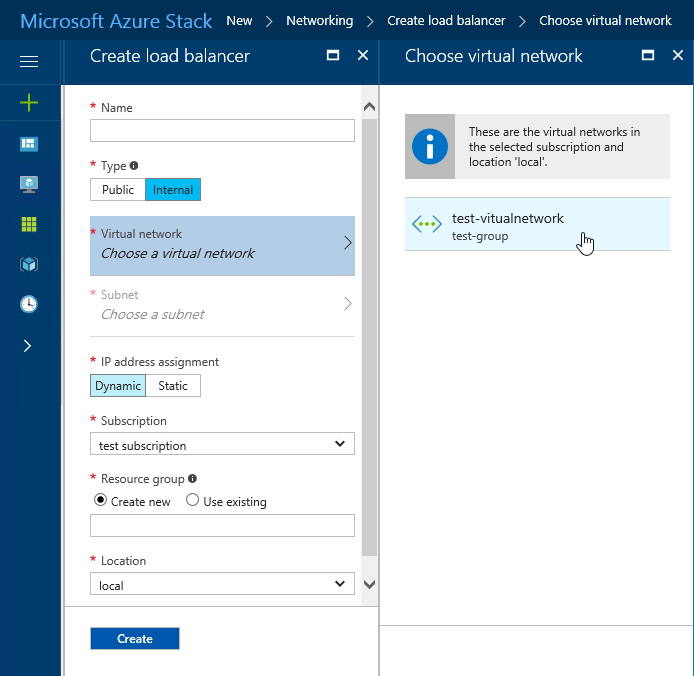
Task: Select the Create new radio button
Action: pos(100,500)
